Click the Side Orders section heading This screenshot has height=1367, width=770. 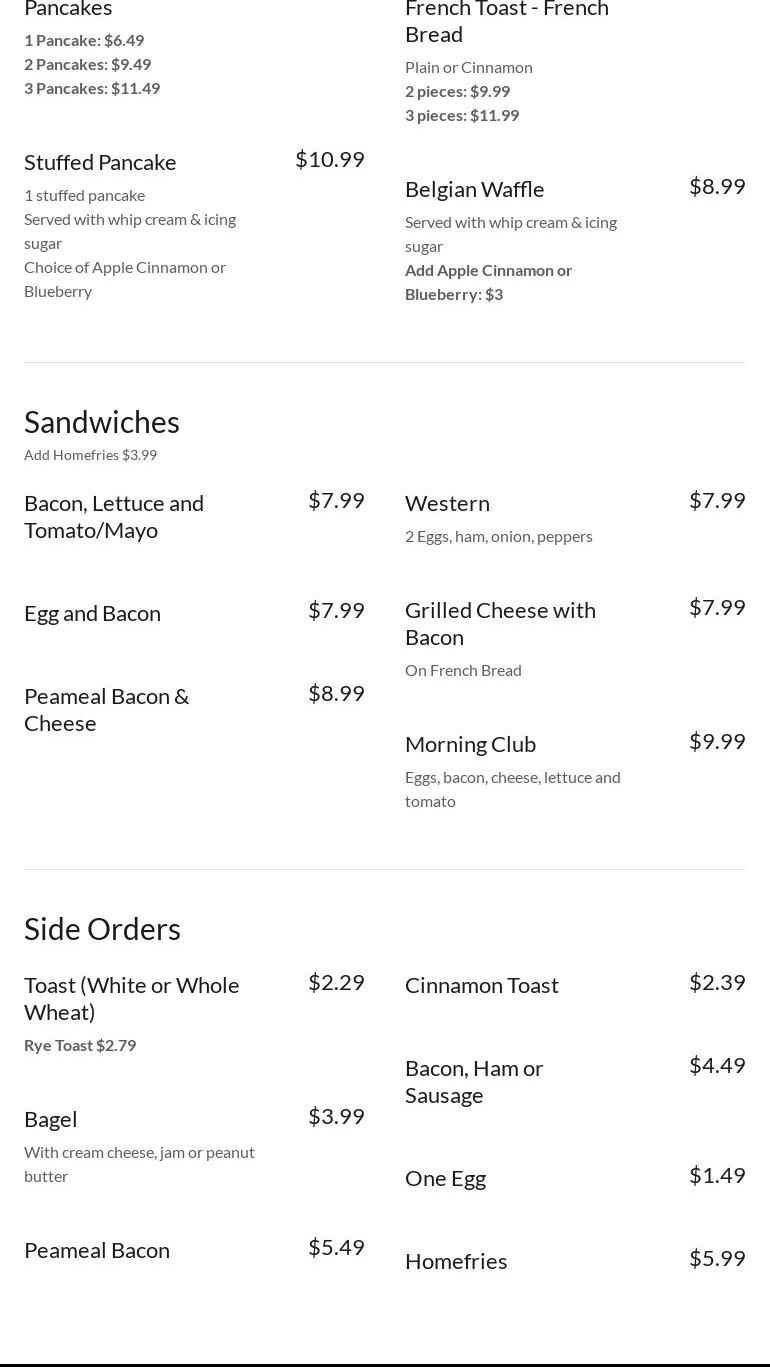coord(102,929)
